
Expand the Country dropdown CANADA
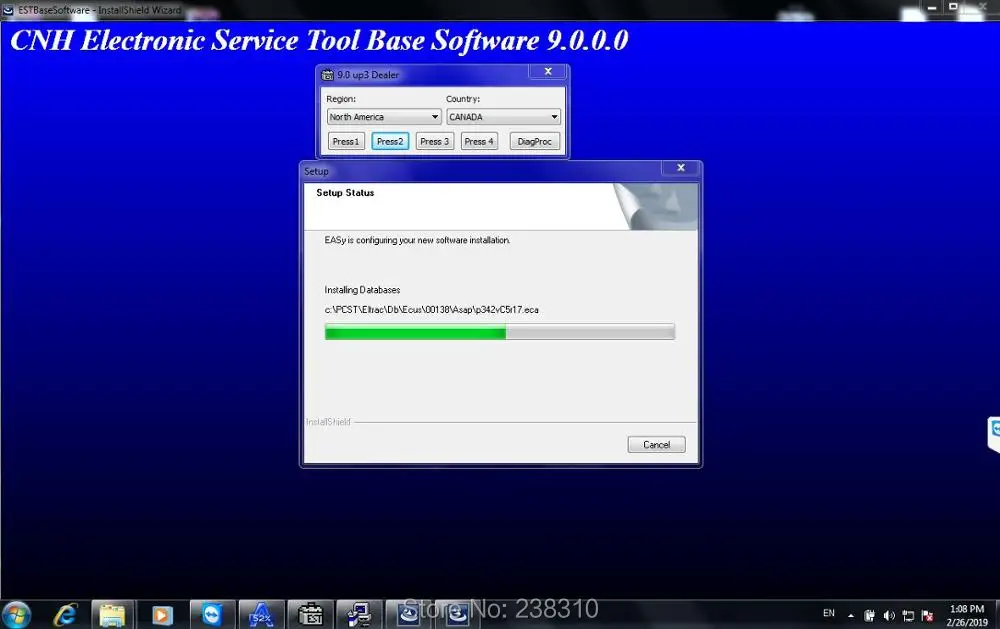tap(503, 117)
